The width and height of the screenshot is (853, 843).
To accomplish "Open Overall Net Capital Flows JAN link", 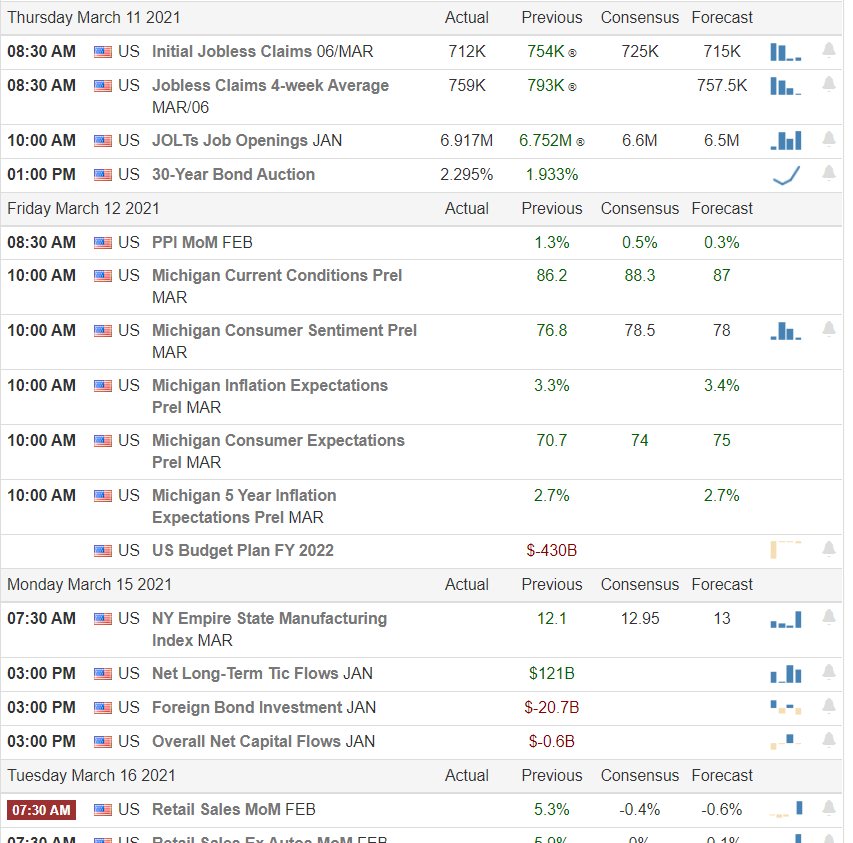I will [263, 742].
